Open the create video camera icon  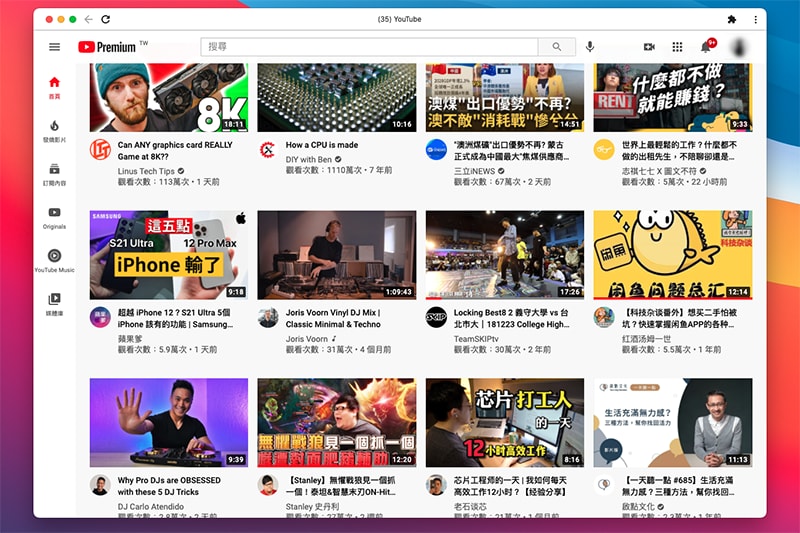pos(649,47)
